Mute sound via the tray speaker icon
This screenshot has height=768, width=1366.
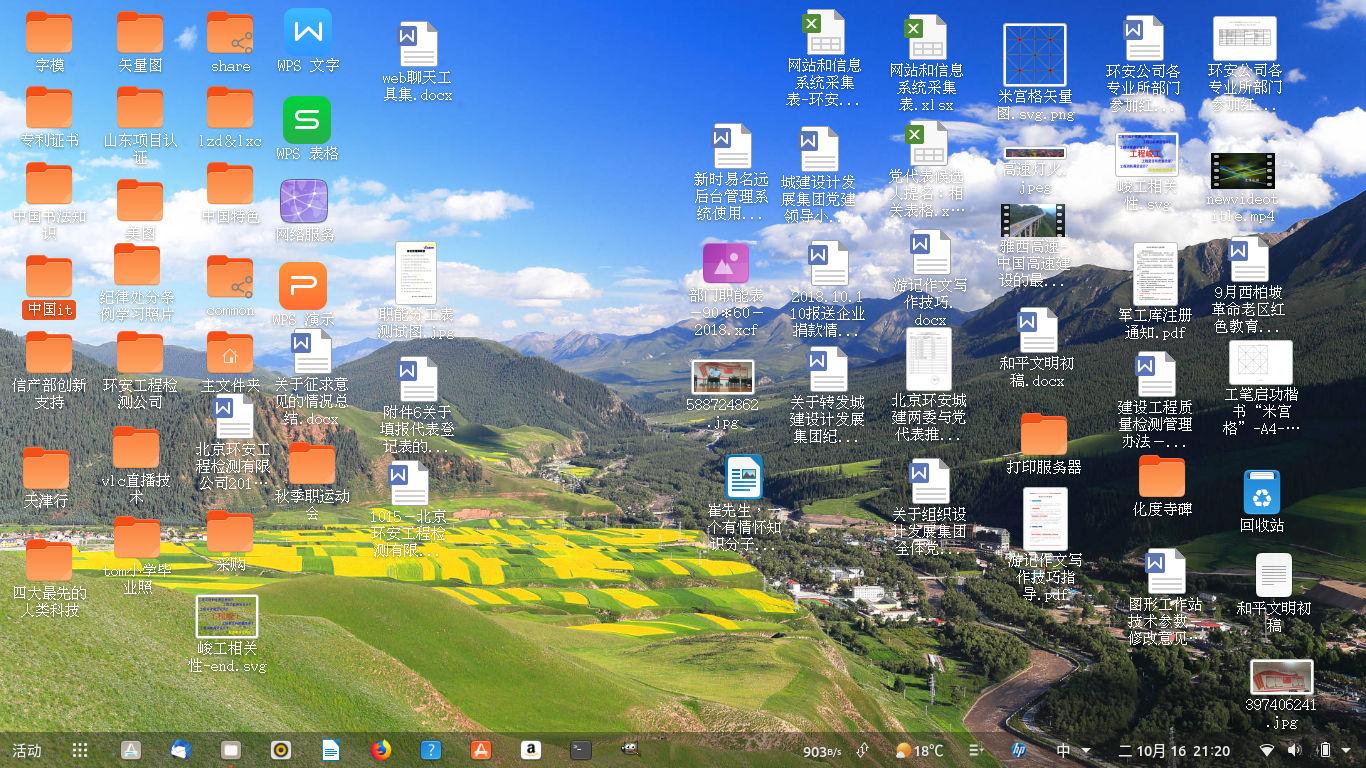point(1293,748)
